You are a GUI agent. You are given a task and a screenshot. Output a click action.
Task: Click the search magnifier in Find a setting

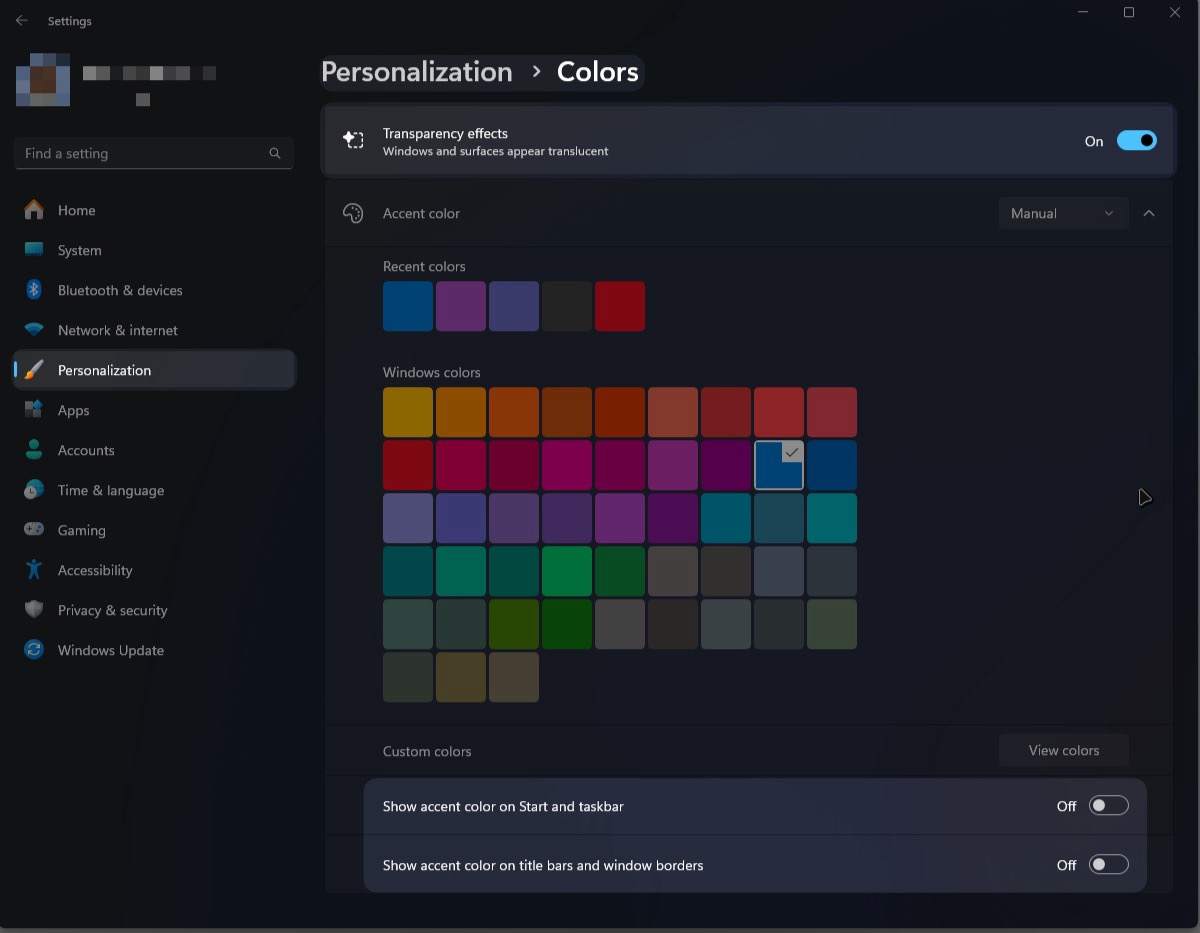coord(274,153)
